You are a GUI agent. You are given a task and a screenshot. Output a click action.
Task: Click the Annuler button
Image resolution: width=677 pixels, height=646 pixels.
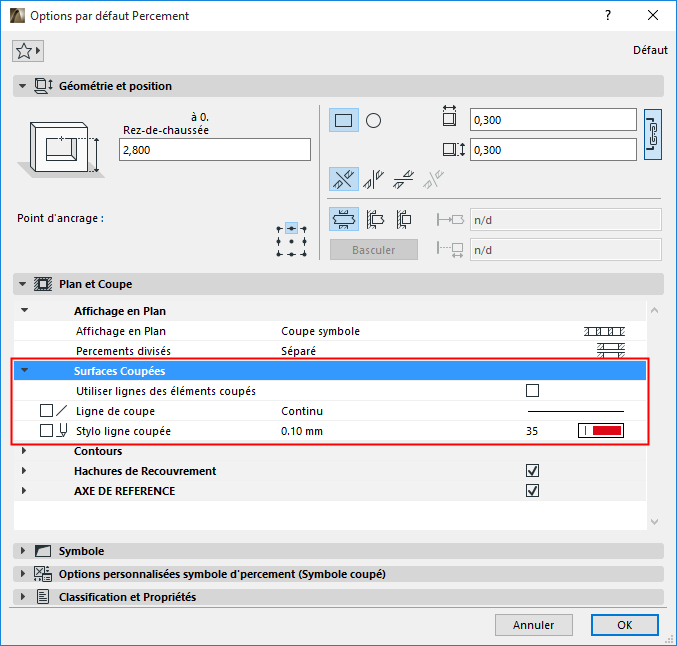534,625
